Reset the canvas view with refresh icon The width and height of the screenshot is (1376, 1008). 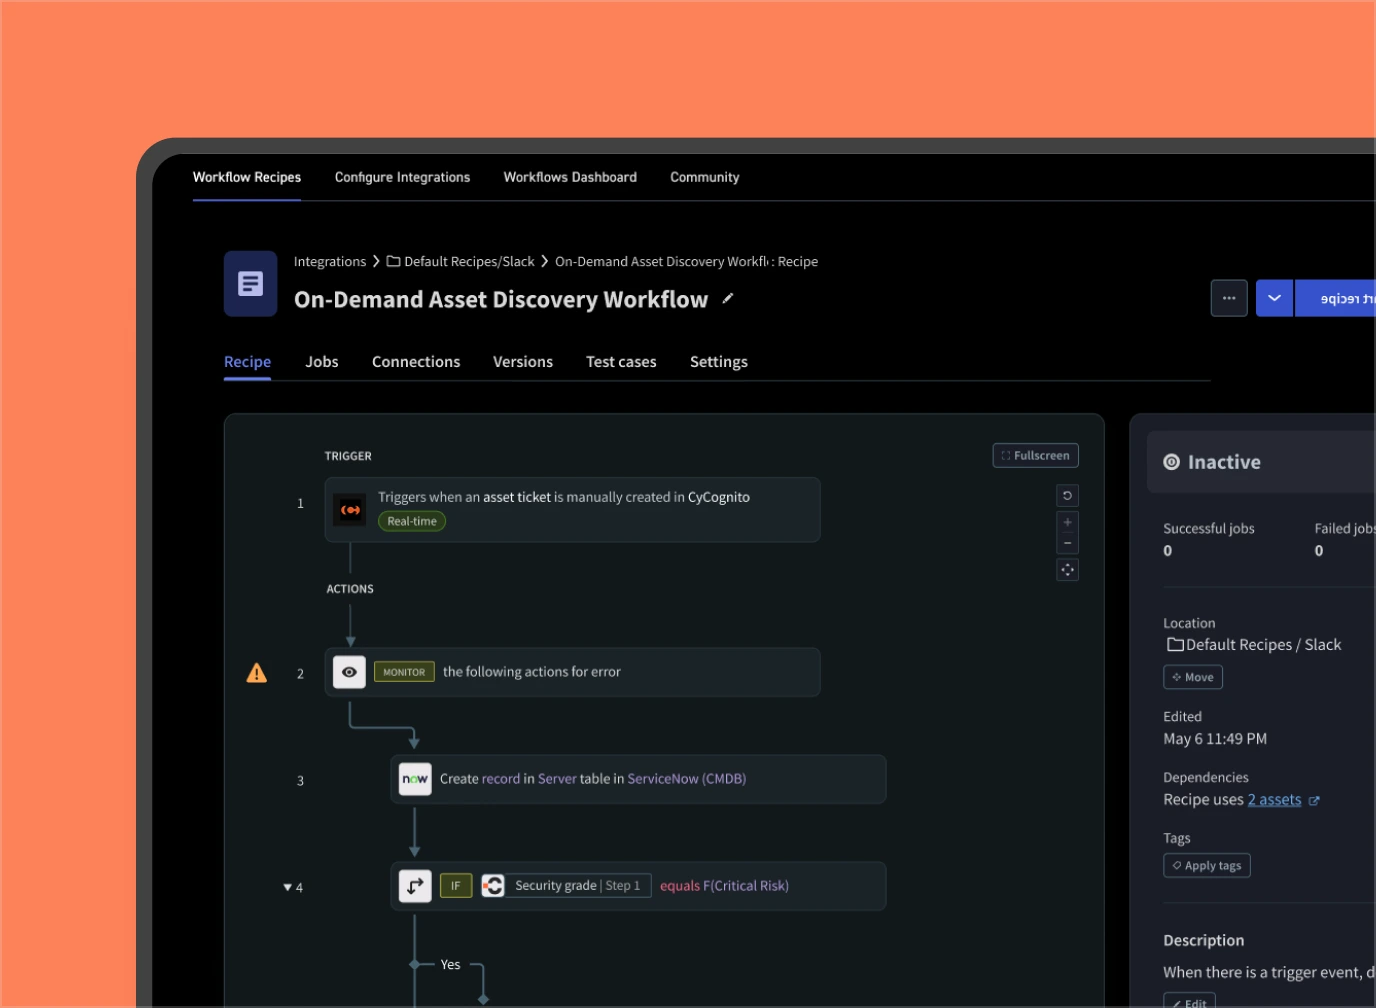[1067, 496]
